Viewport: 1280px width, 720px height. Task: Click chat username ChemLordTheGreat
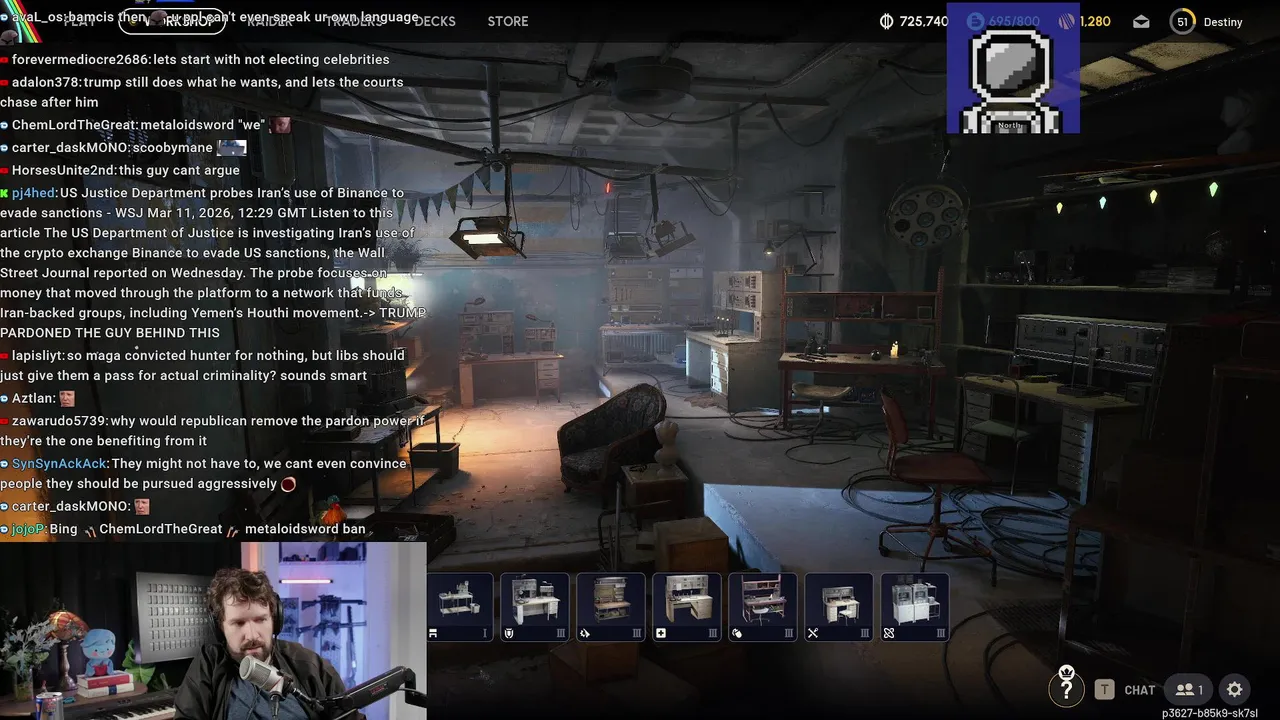point(74,125)
